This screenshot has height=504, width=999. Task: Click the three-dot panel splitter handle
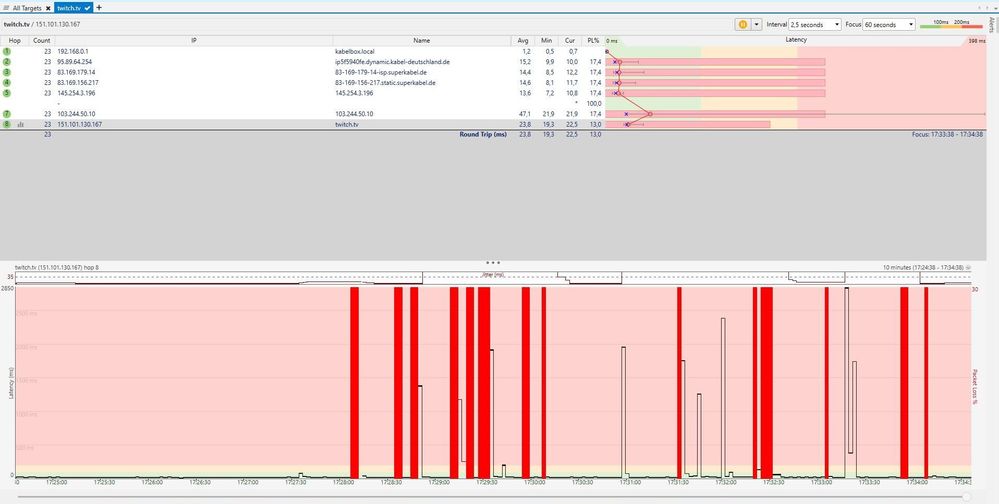click(x=492, y=262)
